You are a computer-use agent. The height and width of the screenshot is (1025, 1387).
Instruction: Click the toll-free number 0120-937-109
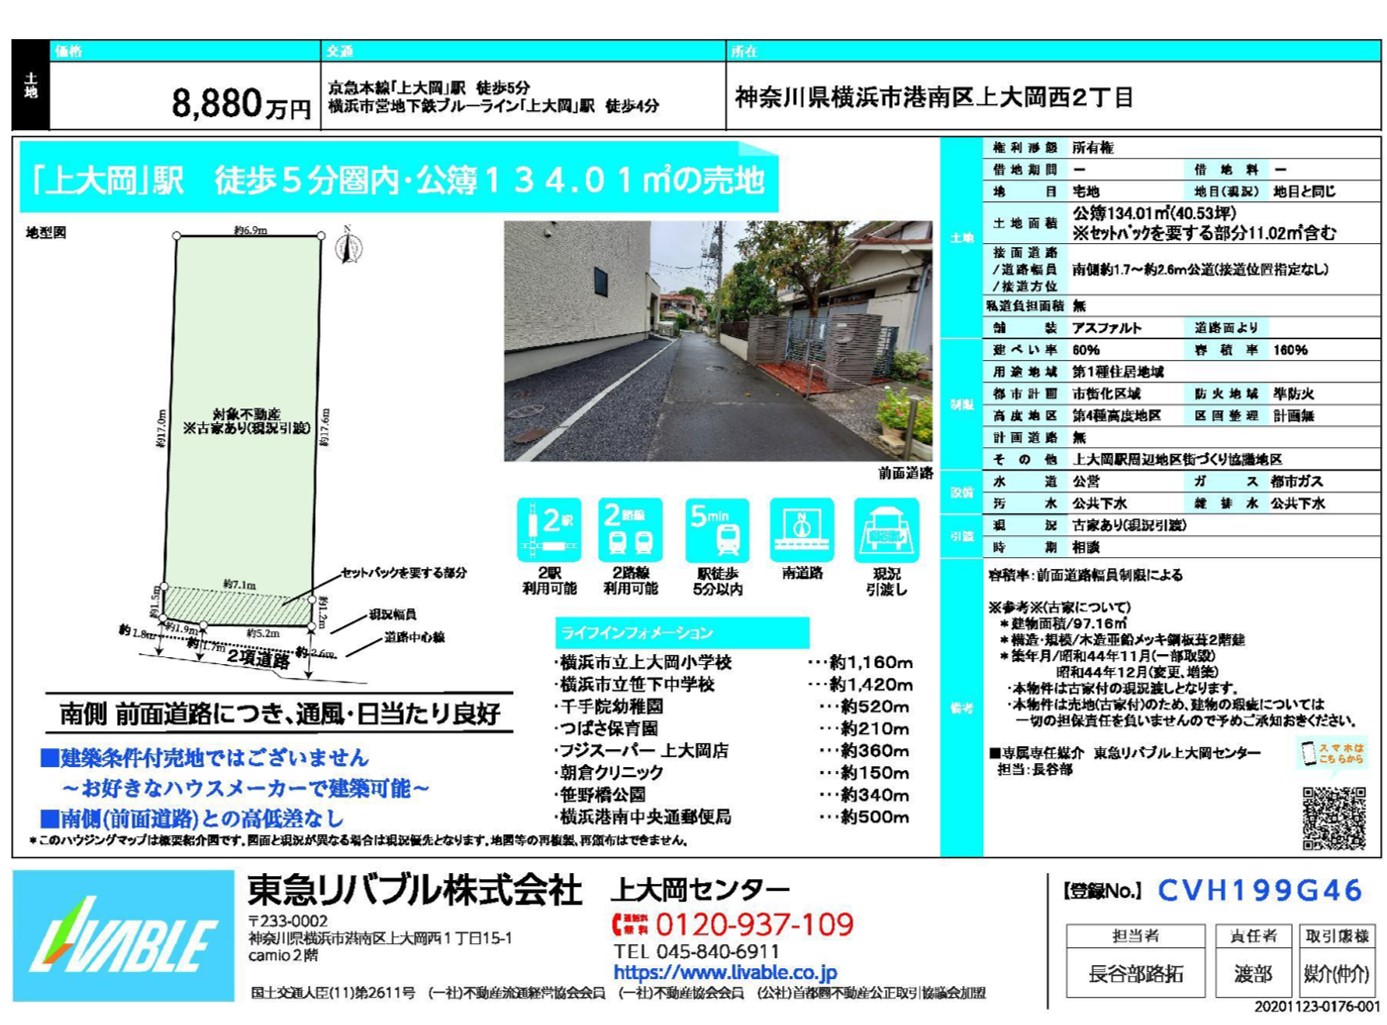(x=754, y=924)
